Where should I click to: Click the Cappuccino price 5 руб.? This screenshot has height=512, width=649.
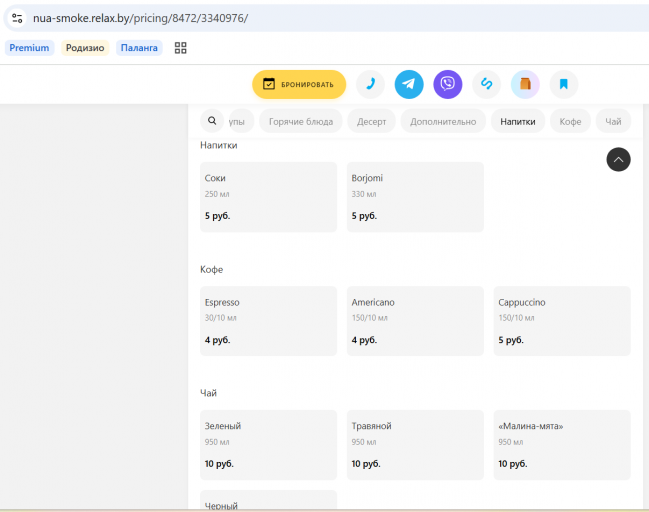pyautogui.click(x=511, y=340)
